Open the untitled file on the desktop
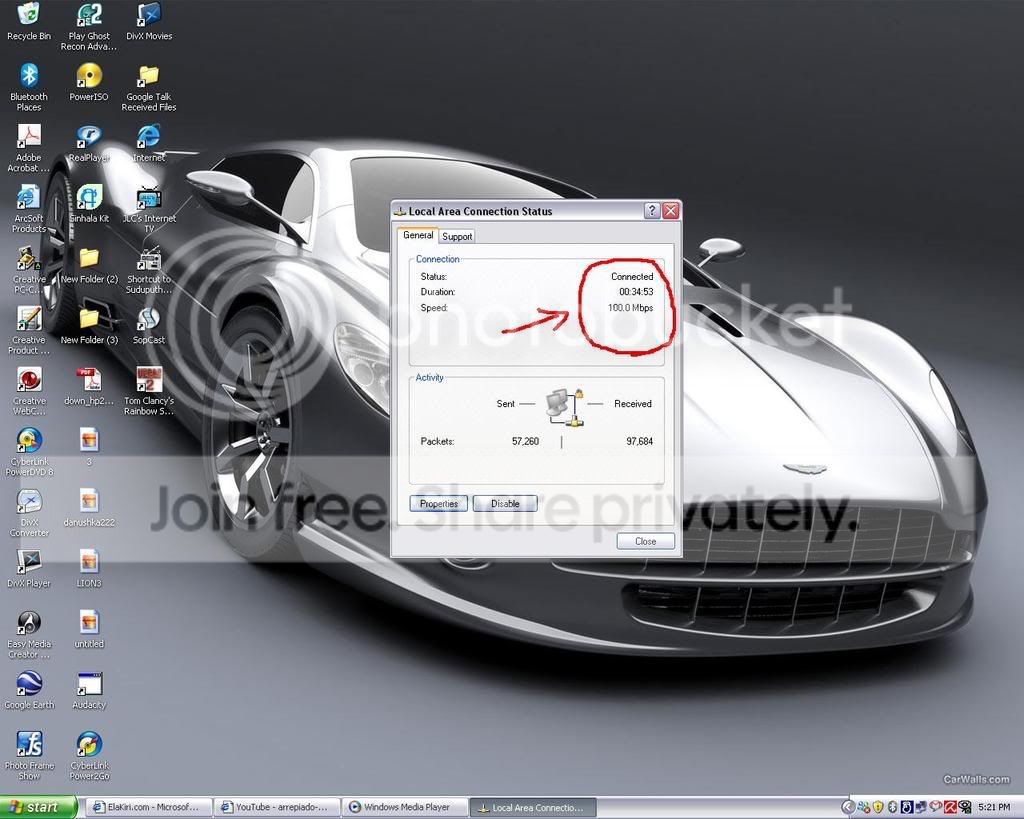This screenshot has width=1024, height=819. [x=89, y=629]
